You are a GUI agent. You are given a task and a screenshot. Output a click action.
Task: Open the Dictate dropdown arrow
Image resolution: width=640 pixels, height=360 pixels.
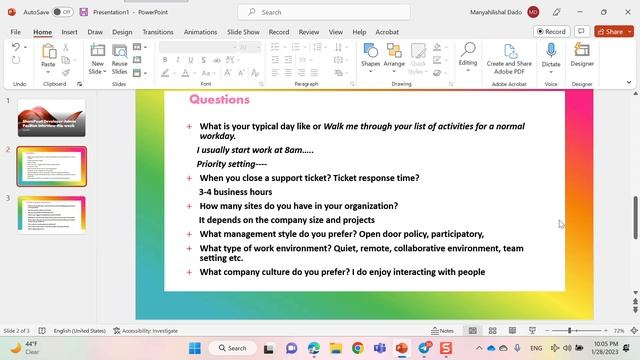[x=551, y=72]
